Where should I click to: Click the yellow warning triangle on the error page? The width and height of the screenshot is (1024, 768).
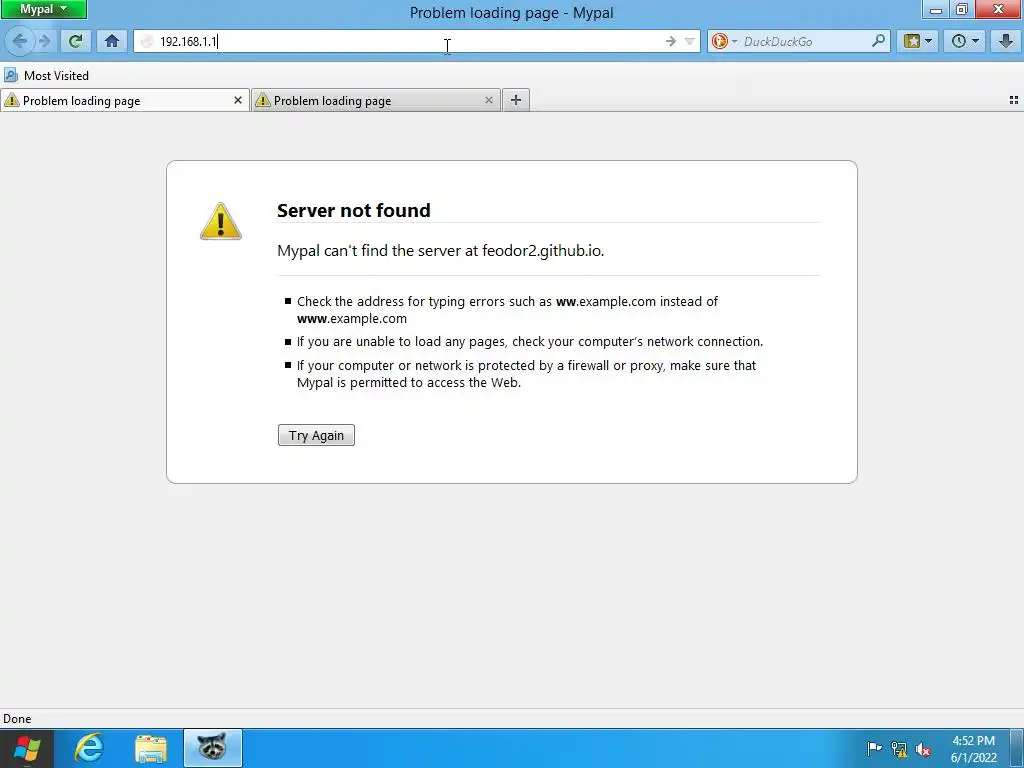[221, 221]
